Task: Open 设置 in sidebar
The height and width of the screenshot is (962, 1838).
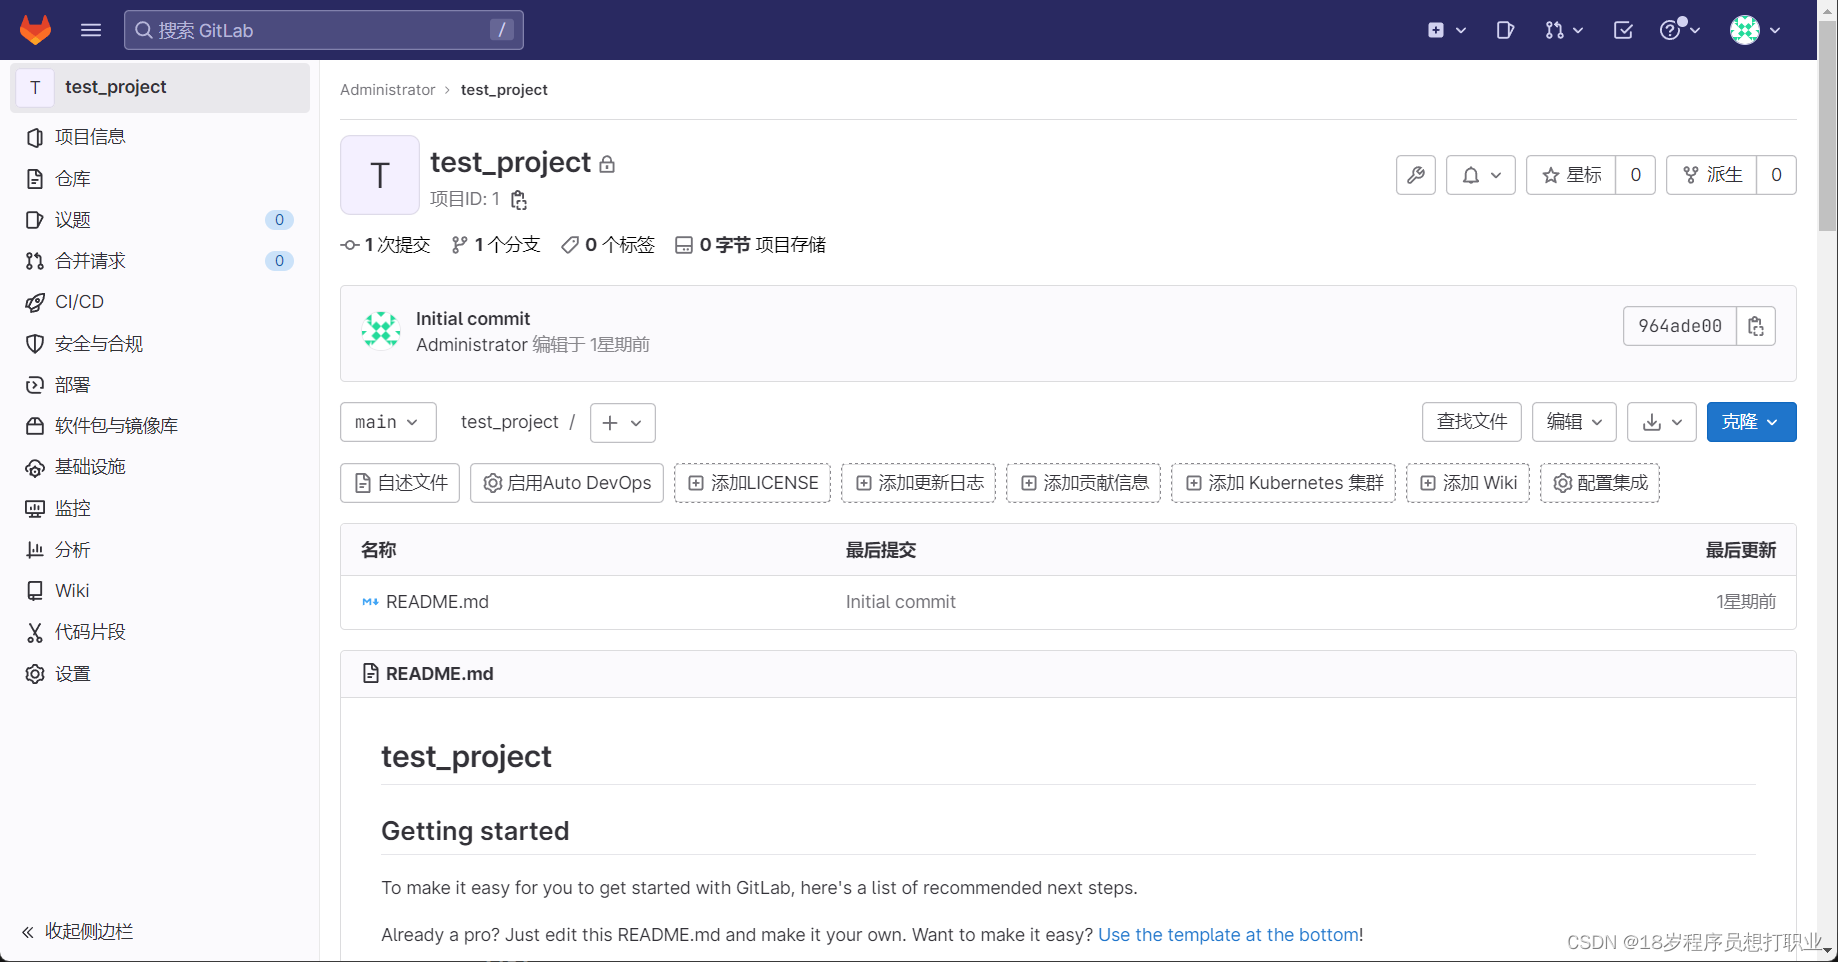Action: (160, 674)
